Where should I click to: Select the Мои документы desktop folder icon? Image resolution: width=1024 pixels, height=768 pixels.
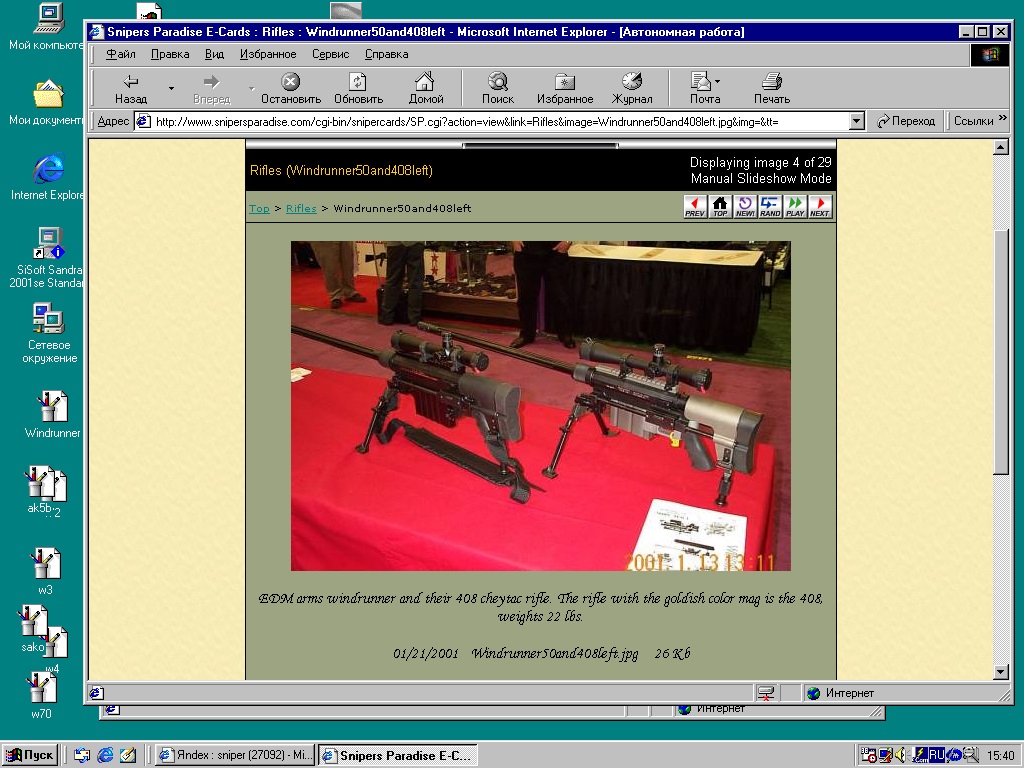47,102
